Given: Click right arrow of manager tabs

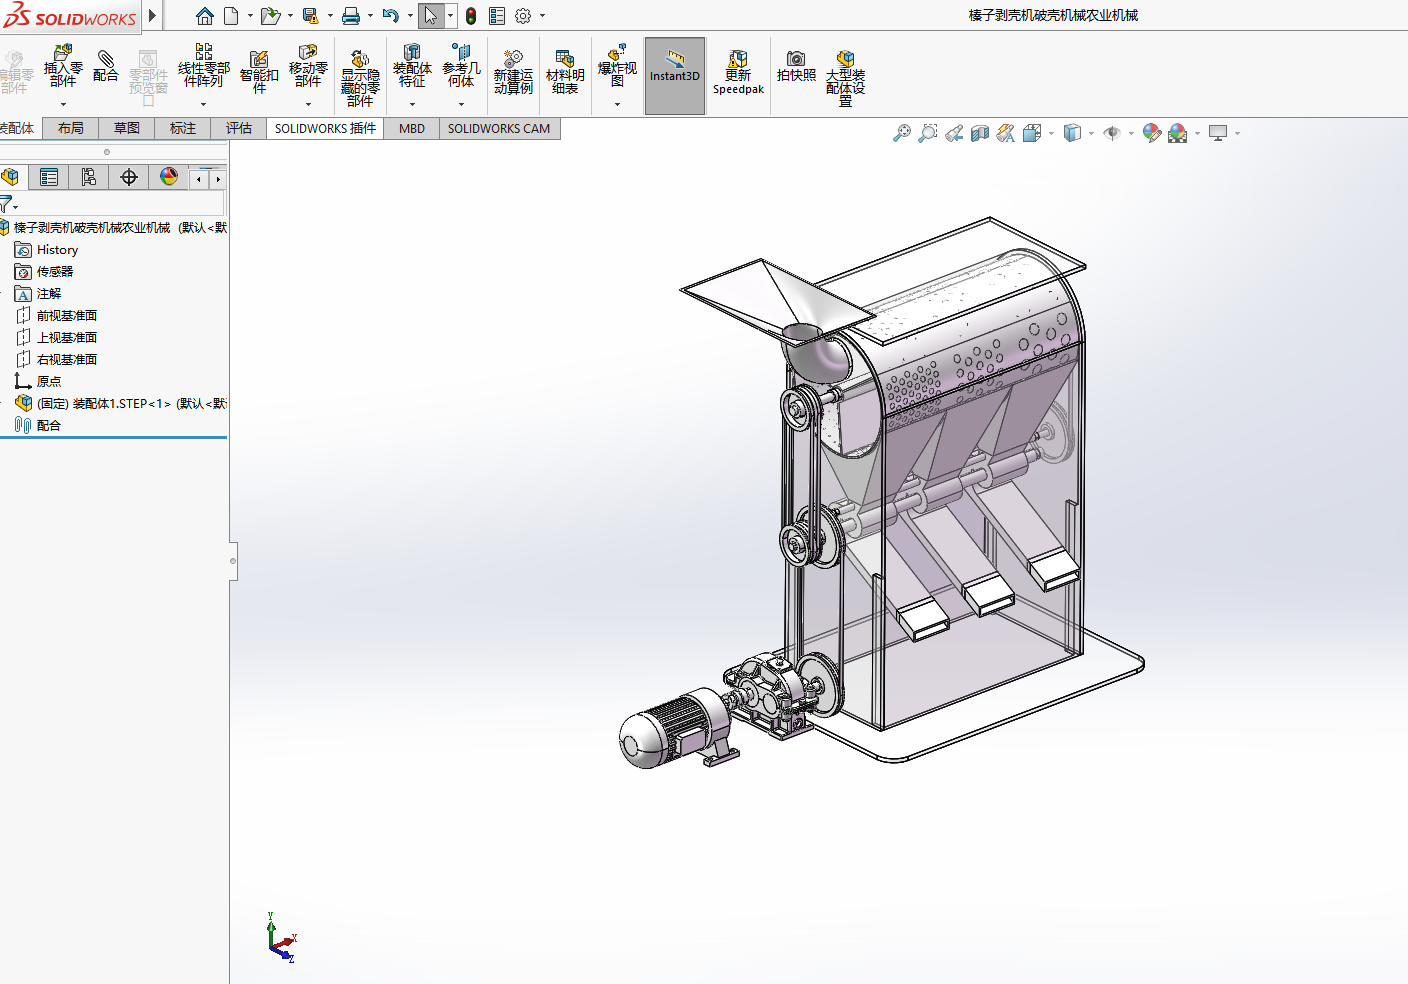Looking at the screenshot, I should (x=218, y=179).
